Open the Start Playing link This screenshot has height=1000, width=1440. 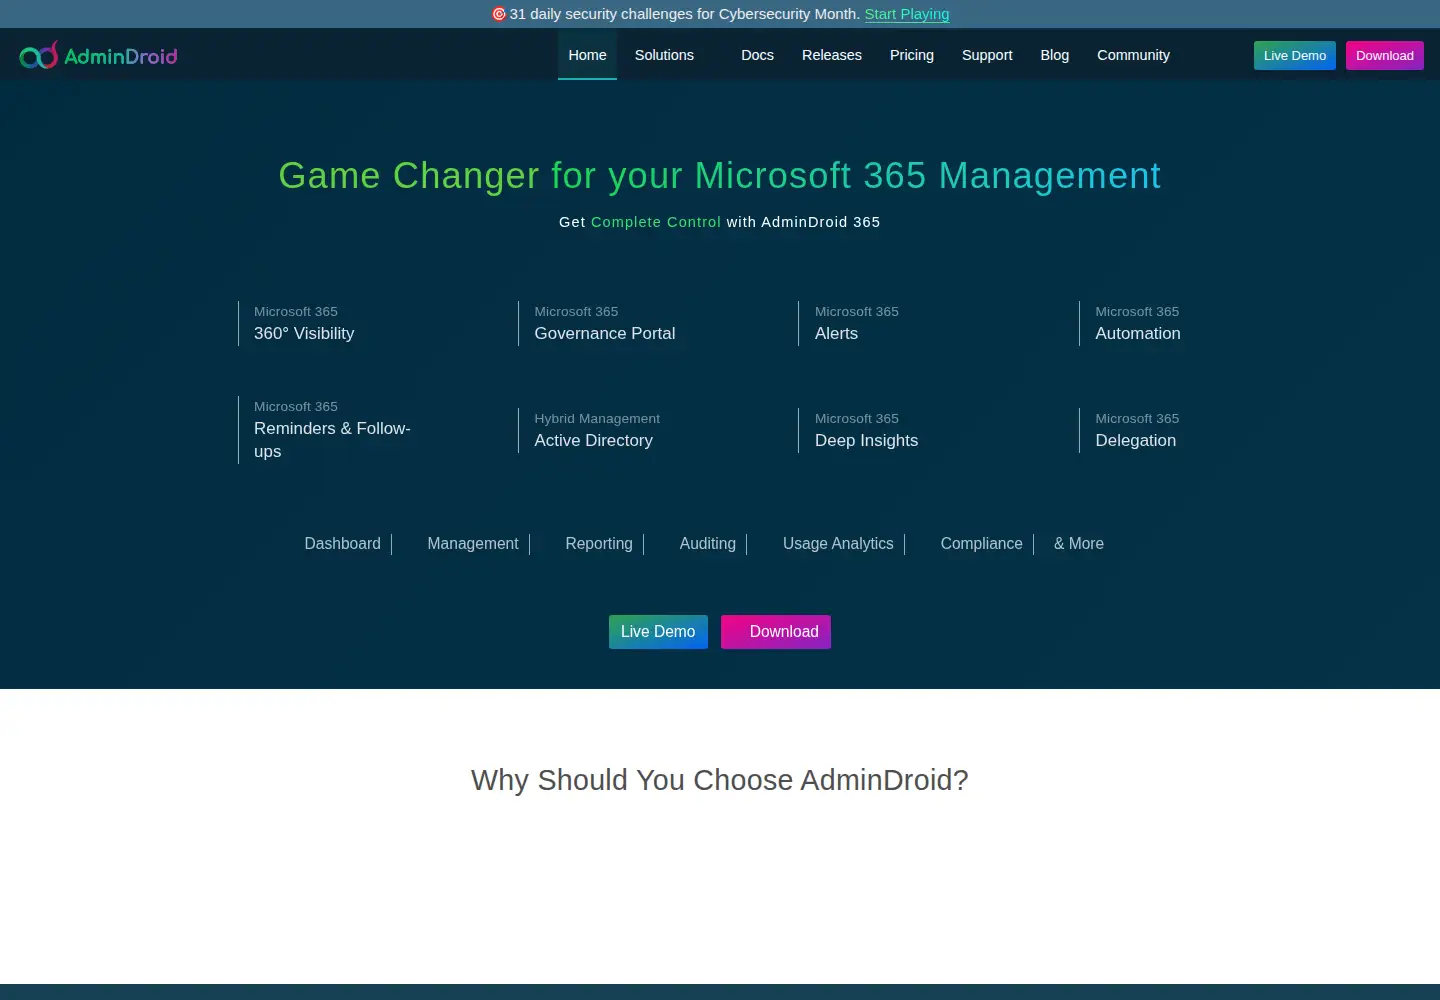tap(907, 14)
